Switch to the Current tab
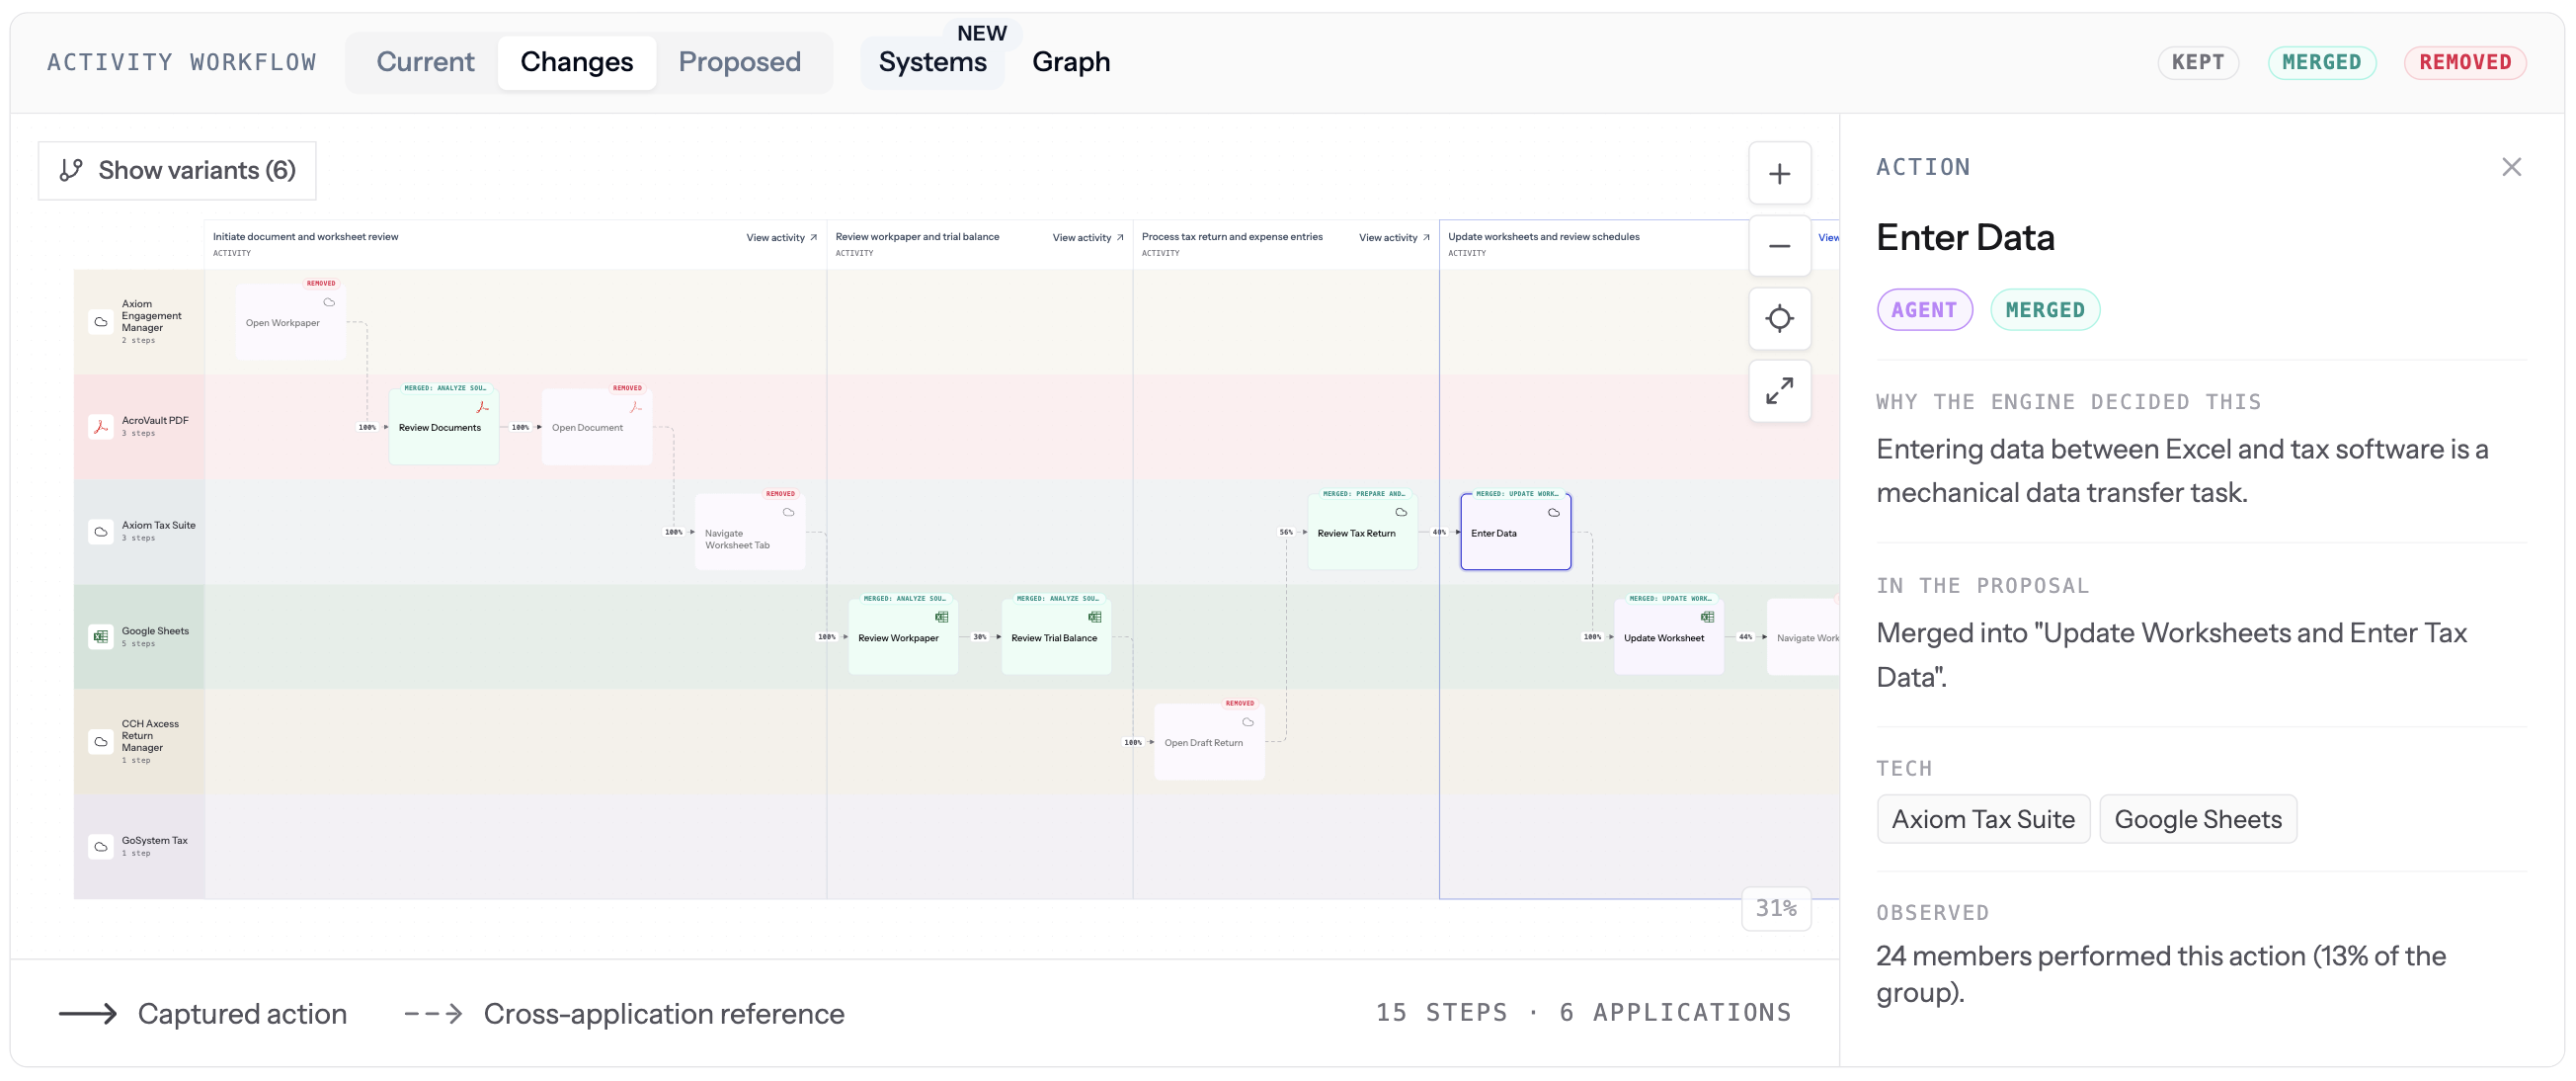The image size is (2576, 1081). 425,62
